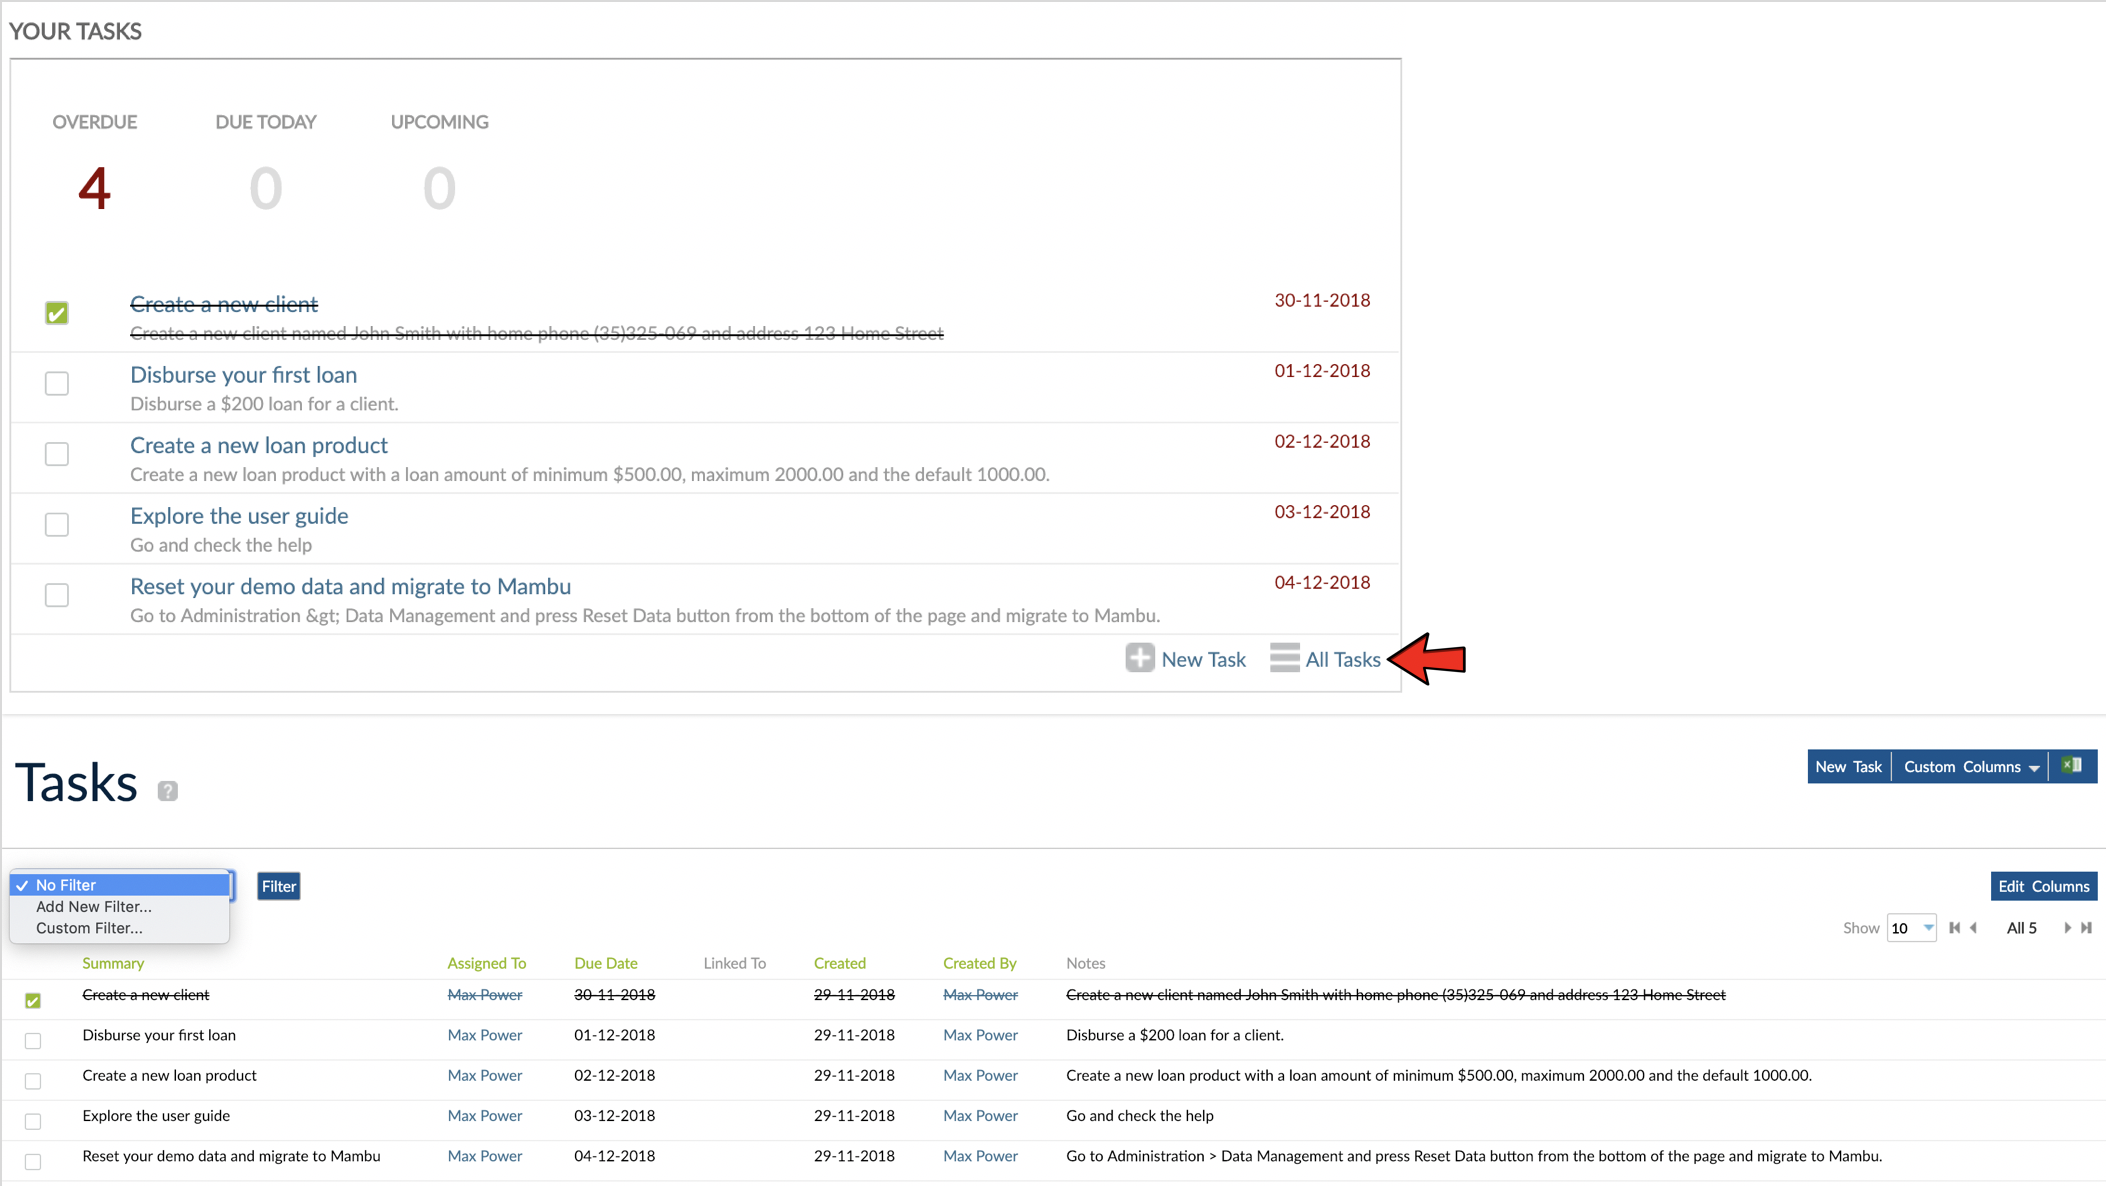Screen dimensions: 2106x1186
Task: Click the plus icon next to New Task
Action: (1139, 658)
